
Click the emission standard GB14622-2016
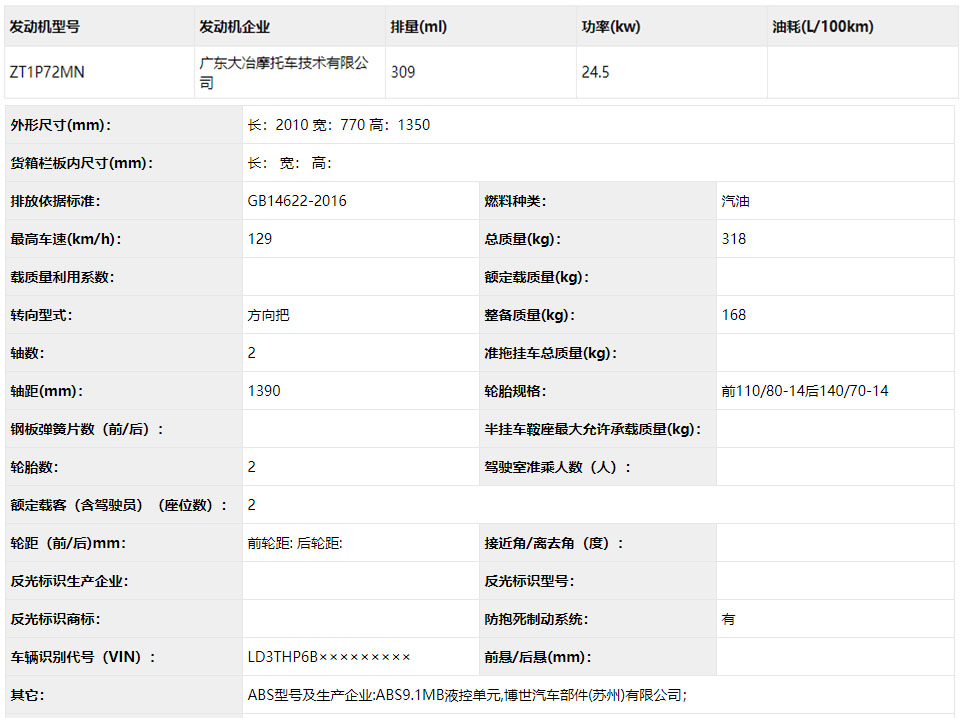pos(297,201)
